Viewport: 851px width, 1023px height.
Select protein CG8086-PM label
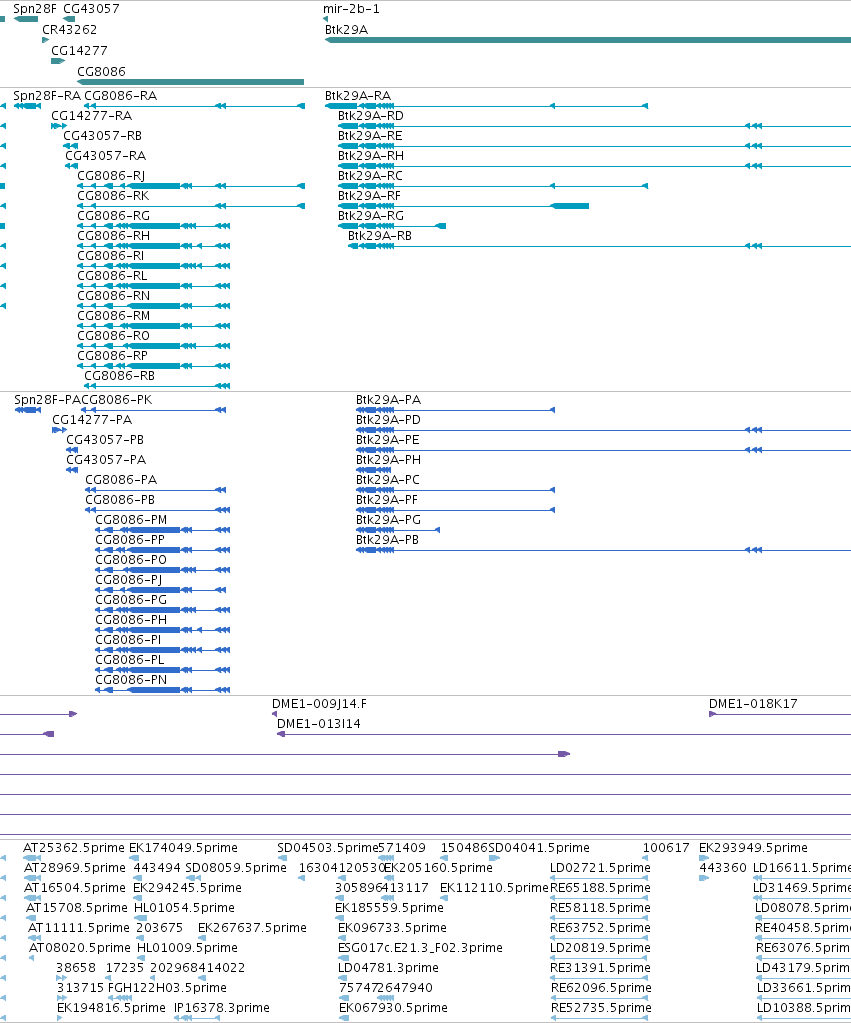tap(131, 520)
